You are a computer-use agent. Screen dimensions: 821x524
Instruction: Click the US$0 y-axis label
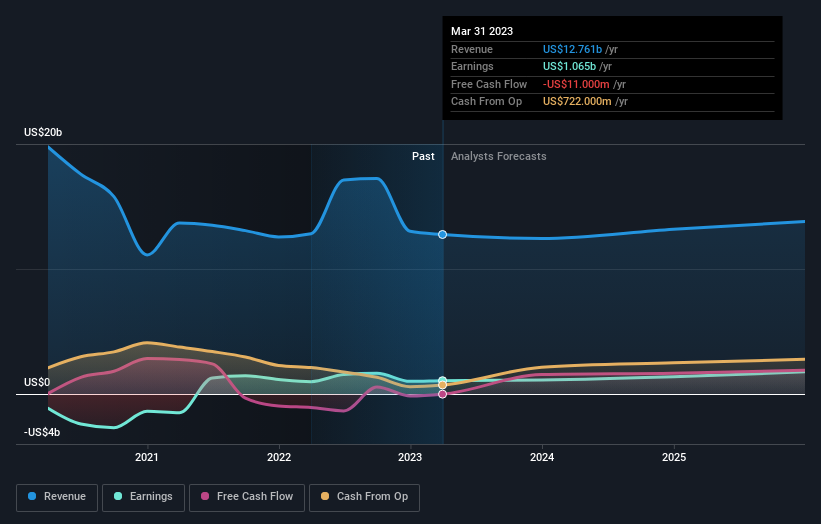coord(37,383)
